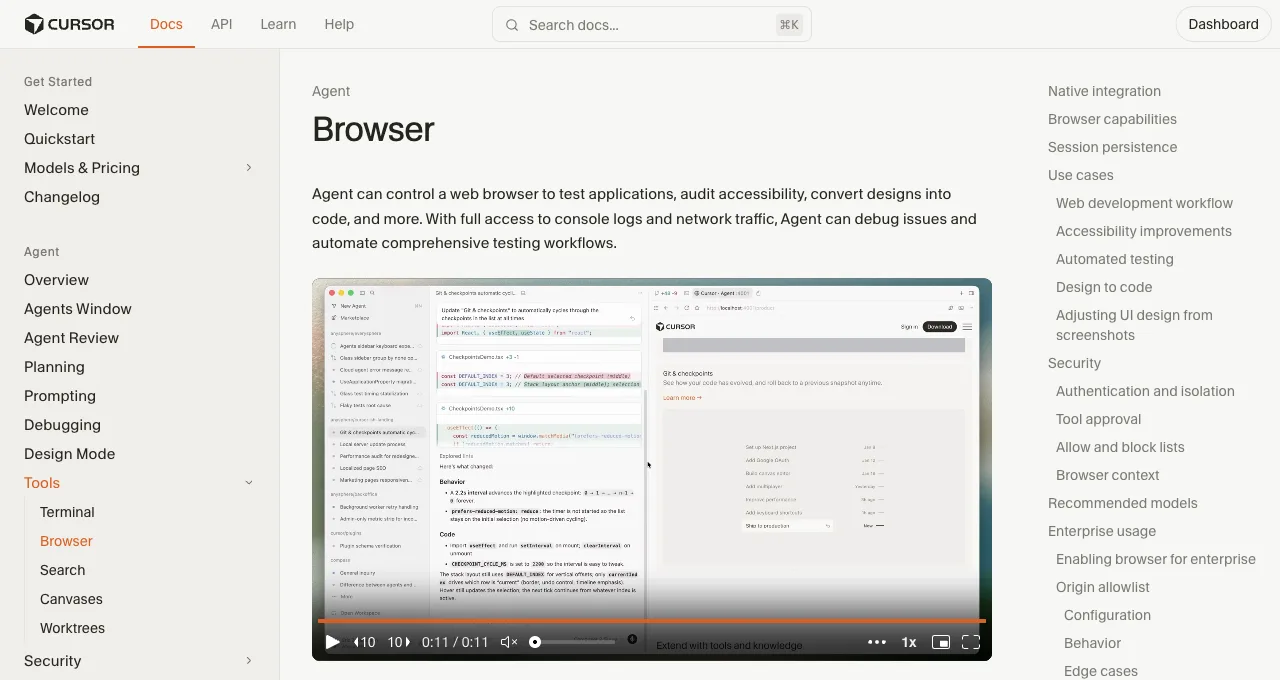Screen dimensions: 1280x680
Task: Switch to the API tab
Action: point(222,24)
